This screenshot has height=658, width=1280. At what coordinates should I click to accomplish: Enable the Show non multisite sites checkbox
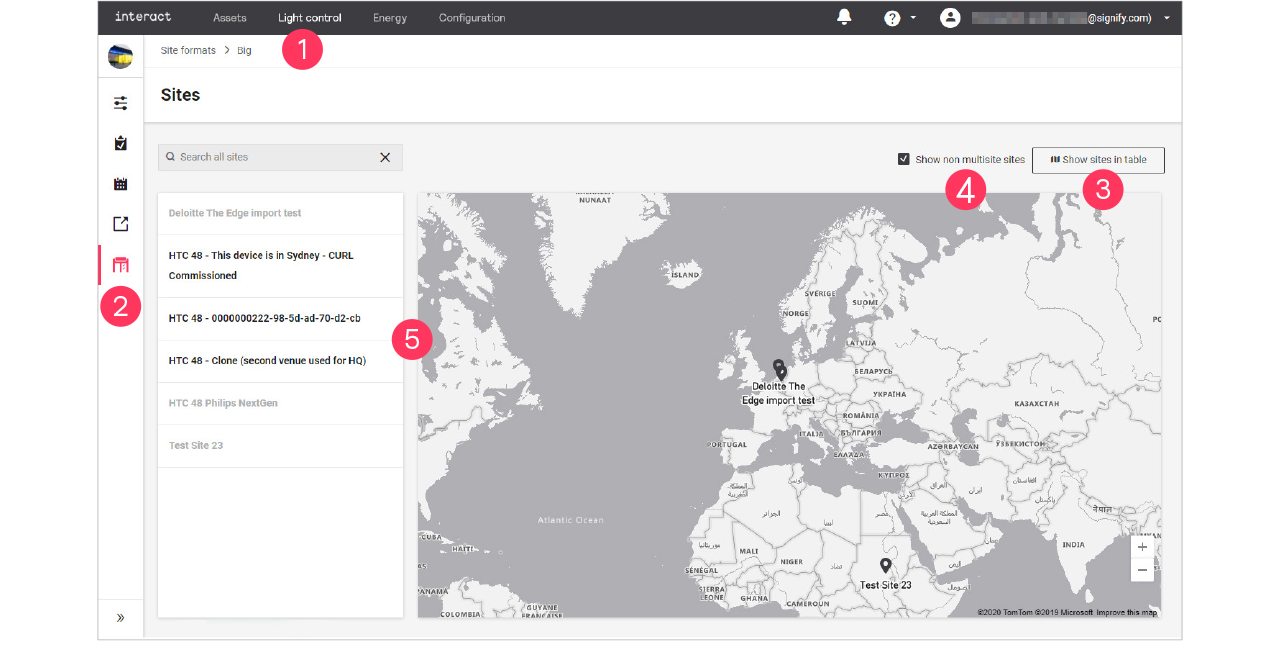point(903,158)
